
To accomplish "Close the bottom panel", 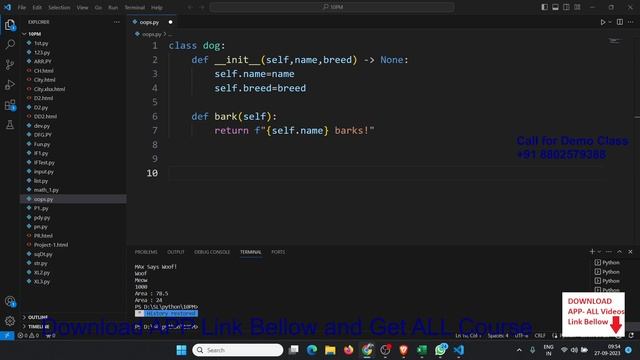I will [630, 251].
